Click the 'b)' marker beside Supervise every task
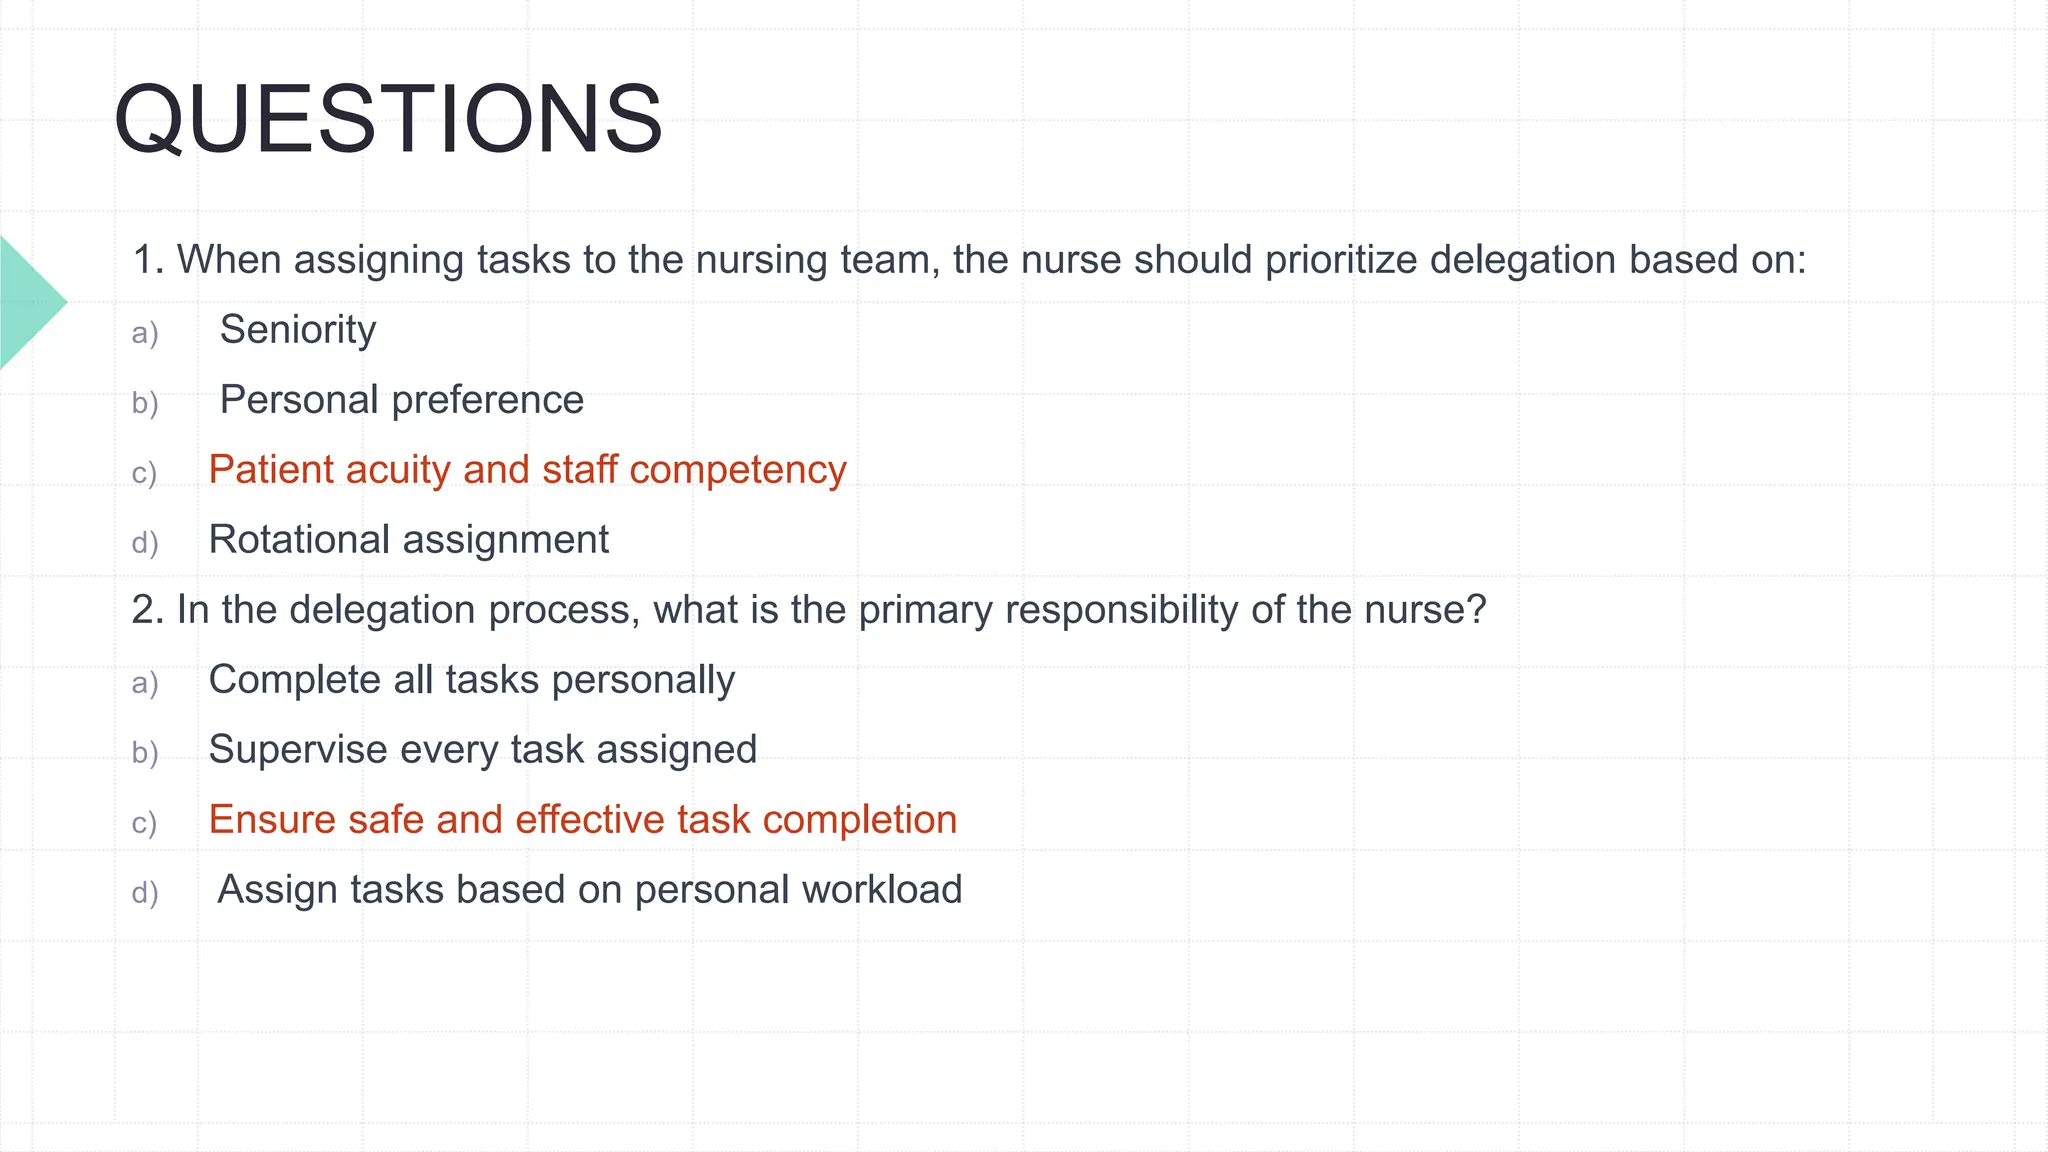 (145, 753)
